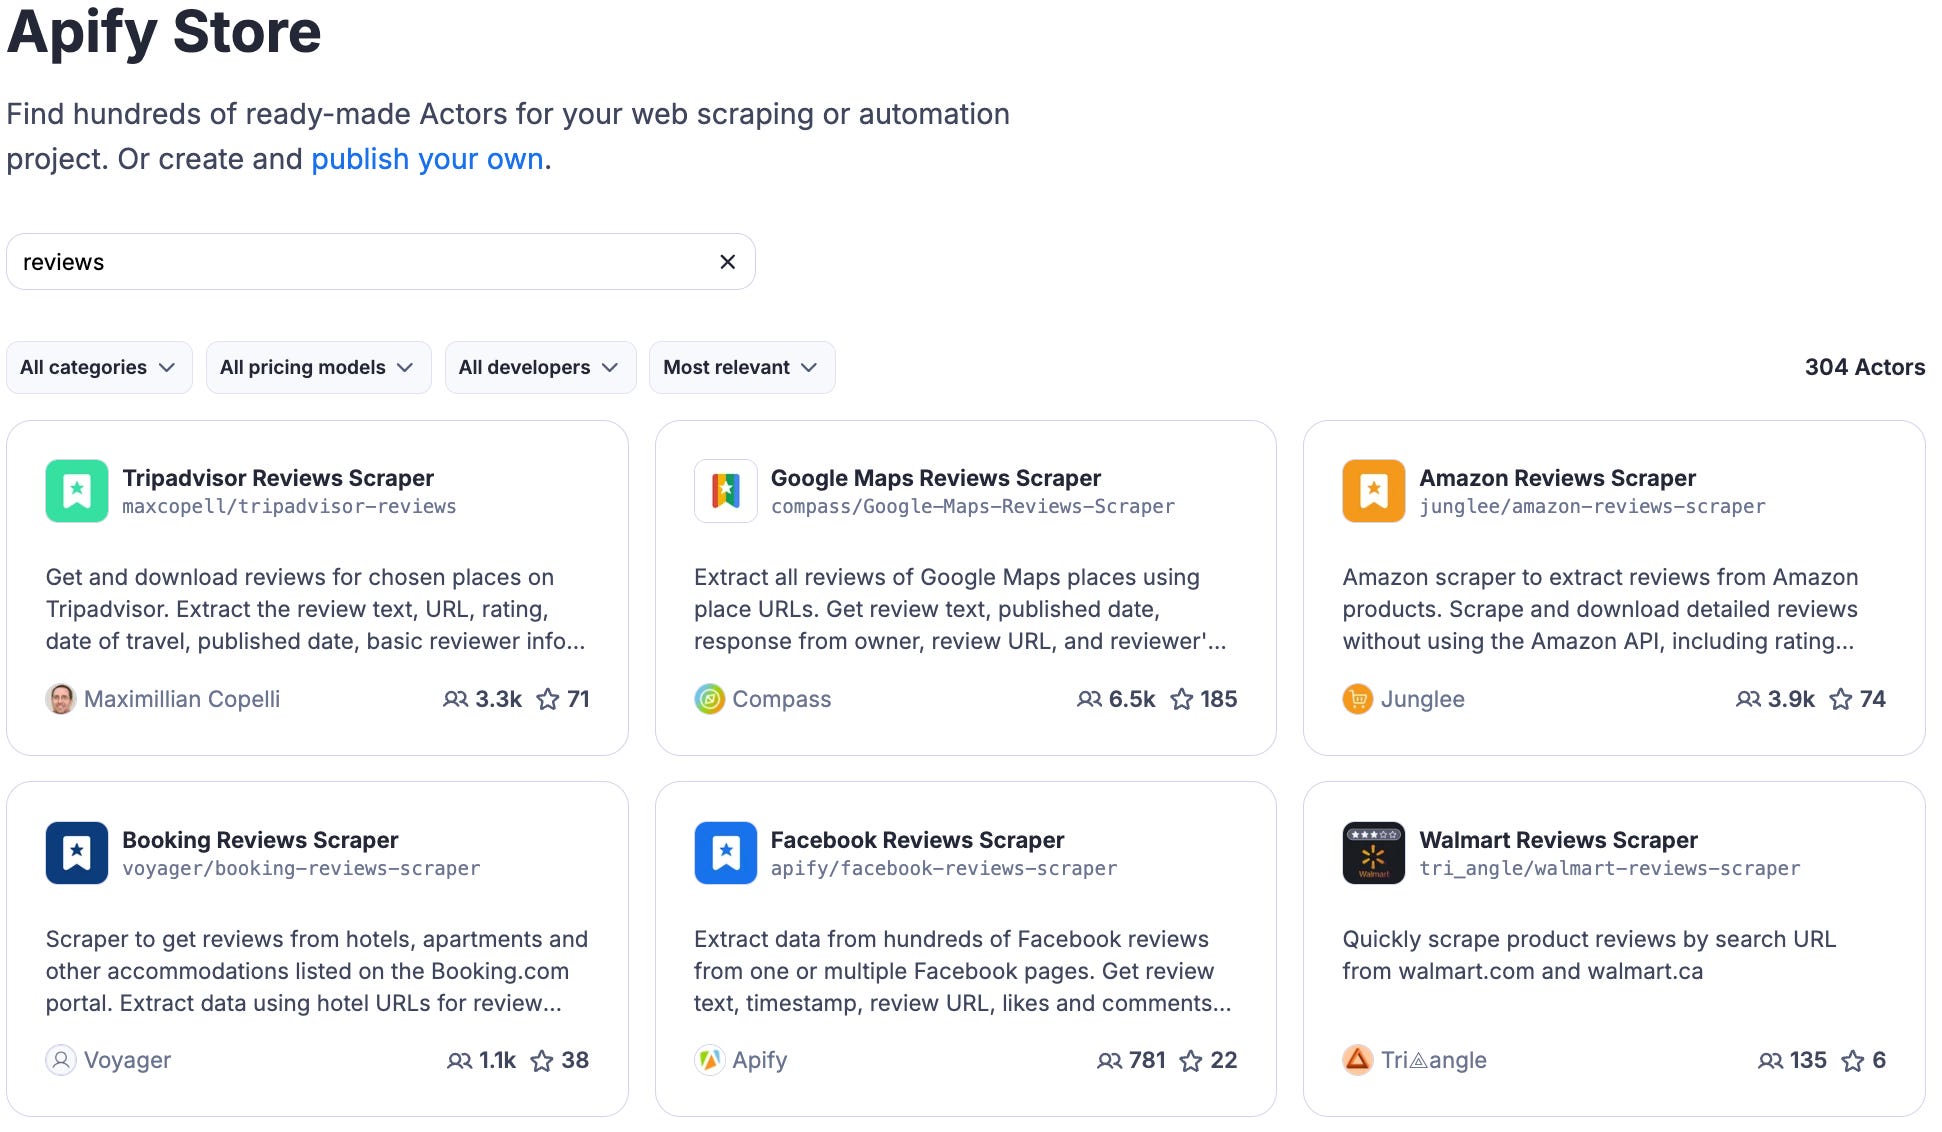Click the users icon beside 1.1k
Screen dimensions: 1942x1132
click(x=460, y=1060)
